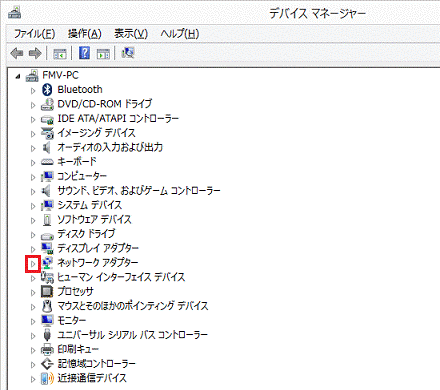Viewport: 440px width, 390px height.
Task: Click the ソフトウェア デバイス icon
Action: [47, 220]
